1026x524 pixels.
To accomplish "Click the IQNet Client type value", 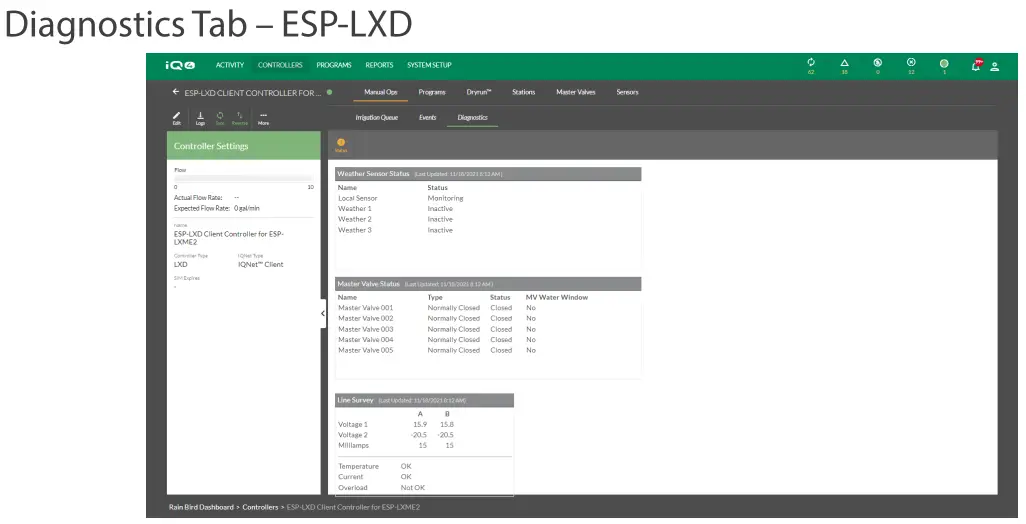I will pos(260,265).
